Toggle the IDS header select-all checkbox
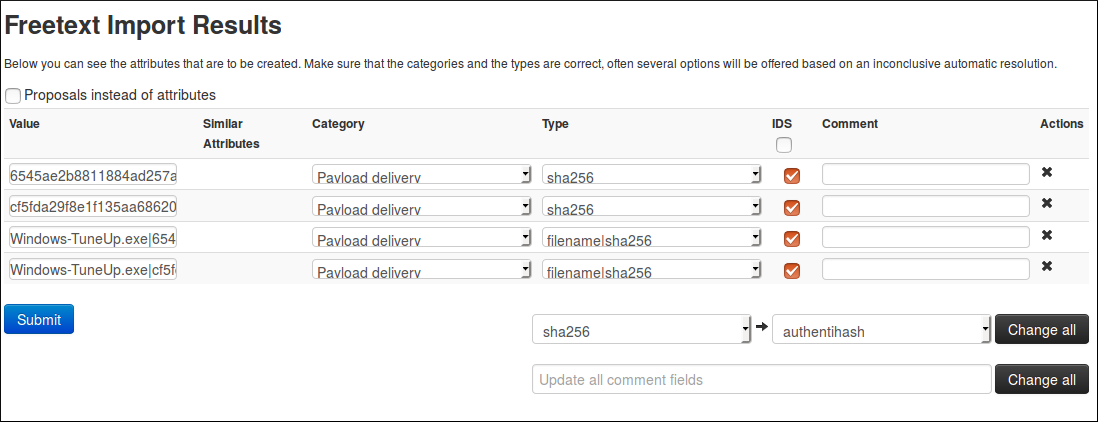The height and width of the screenshot is (422, 1098). [783, 145]
